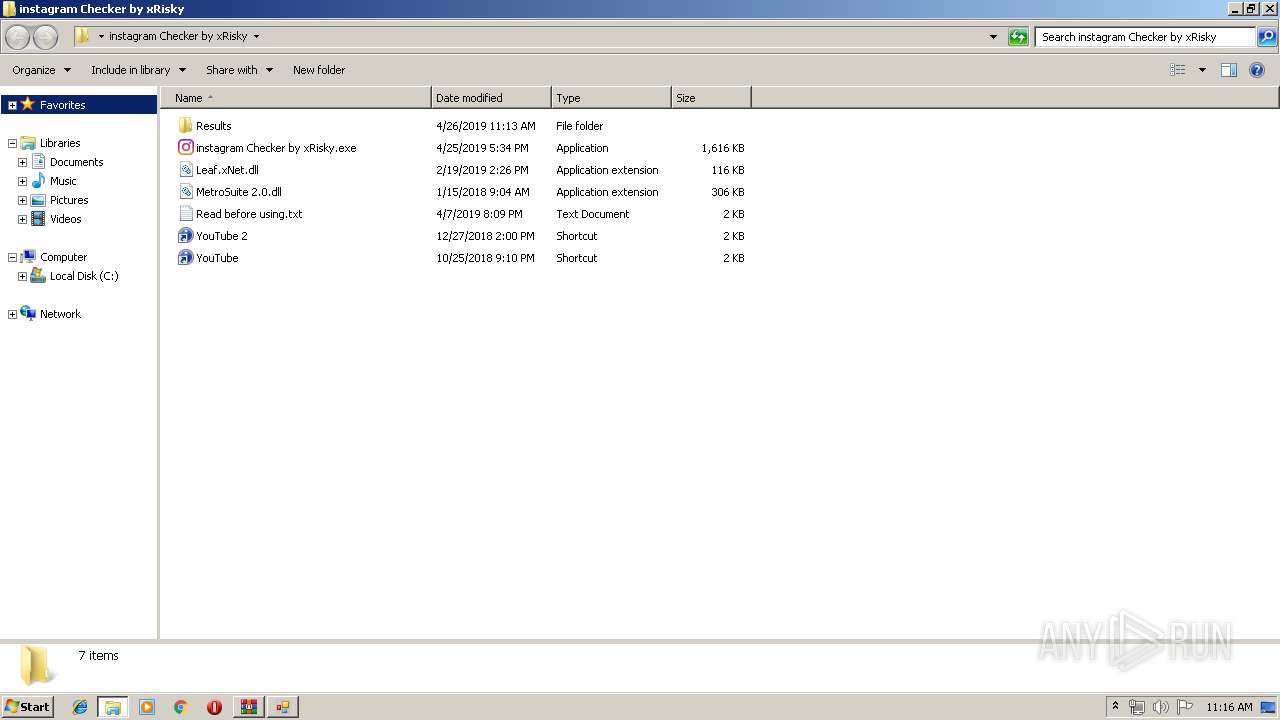Expand the Network tree node
Screen dimensions: 1280x720
pyautogui.click(x=12, y=314)
